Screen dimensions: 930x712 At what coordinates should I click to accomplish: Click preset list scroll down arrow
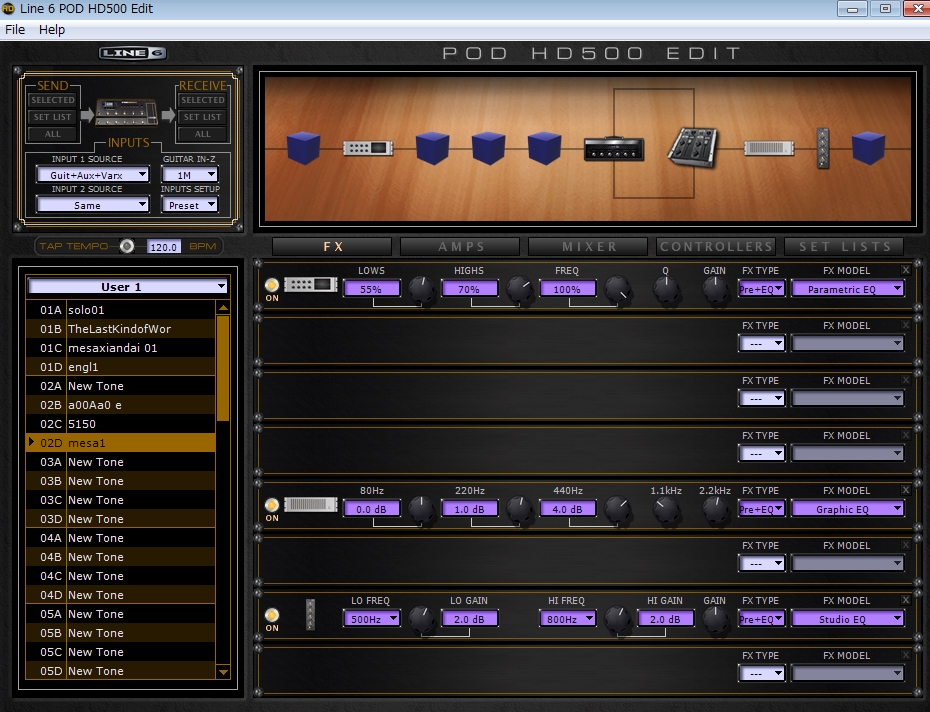point(223,672)
